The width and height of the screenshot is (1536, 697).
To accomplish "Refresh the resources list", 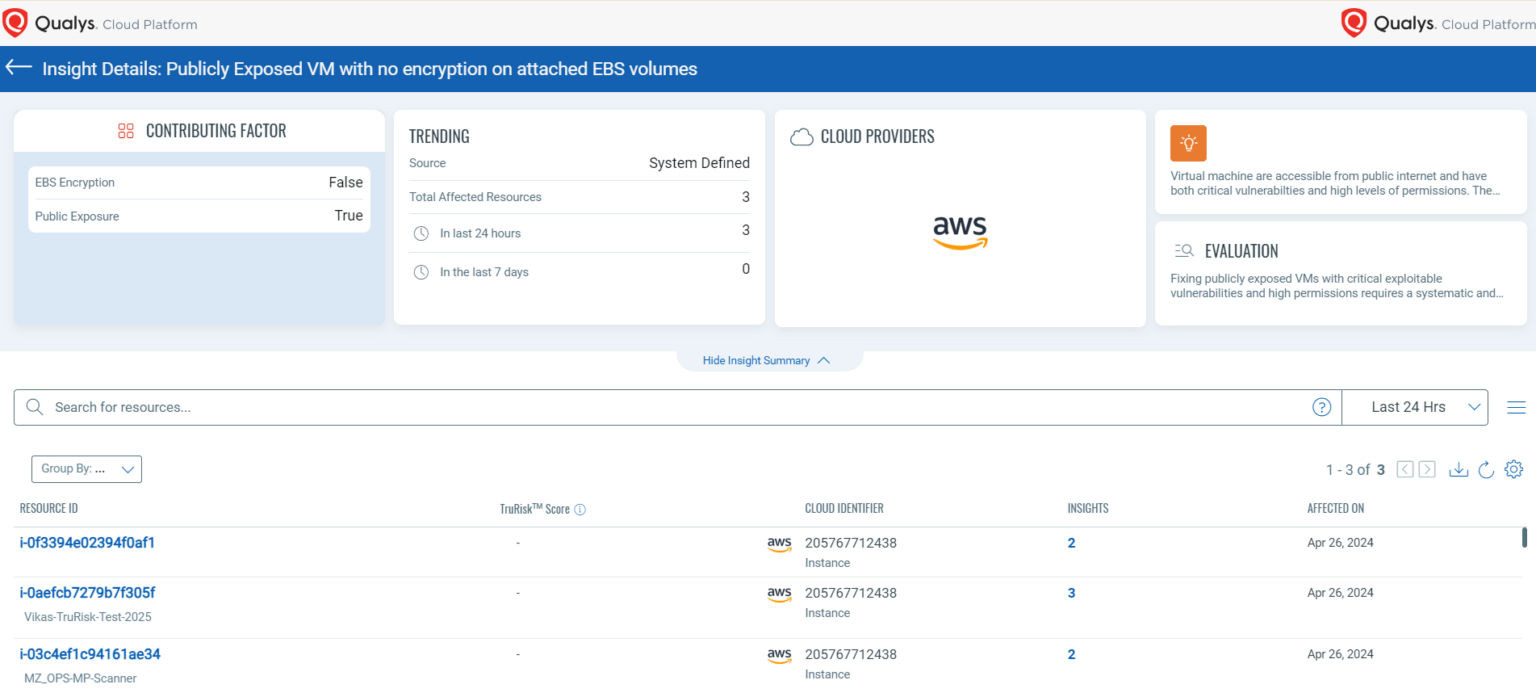I will [x=1486, y=468].
